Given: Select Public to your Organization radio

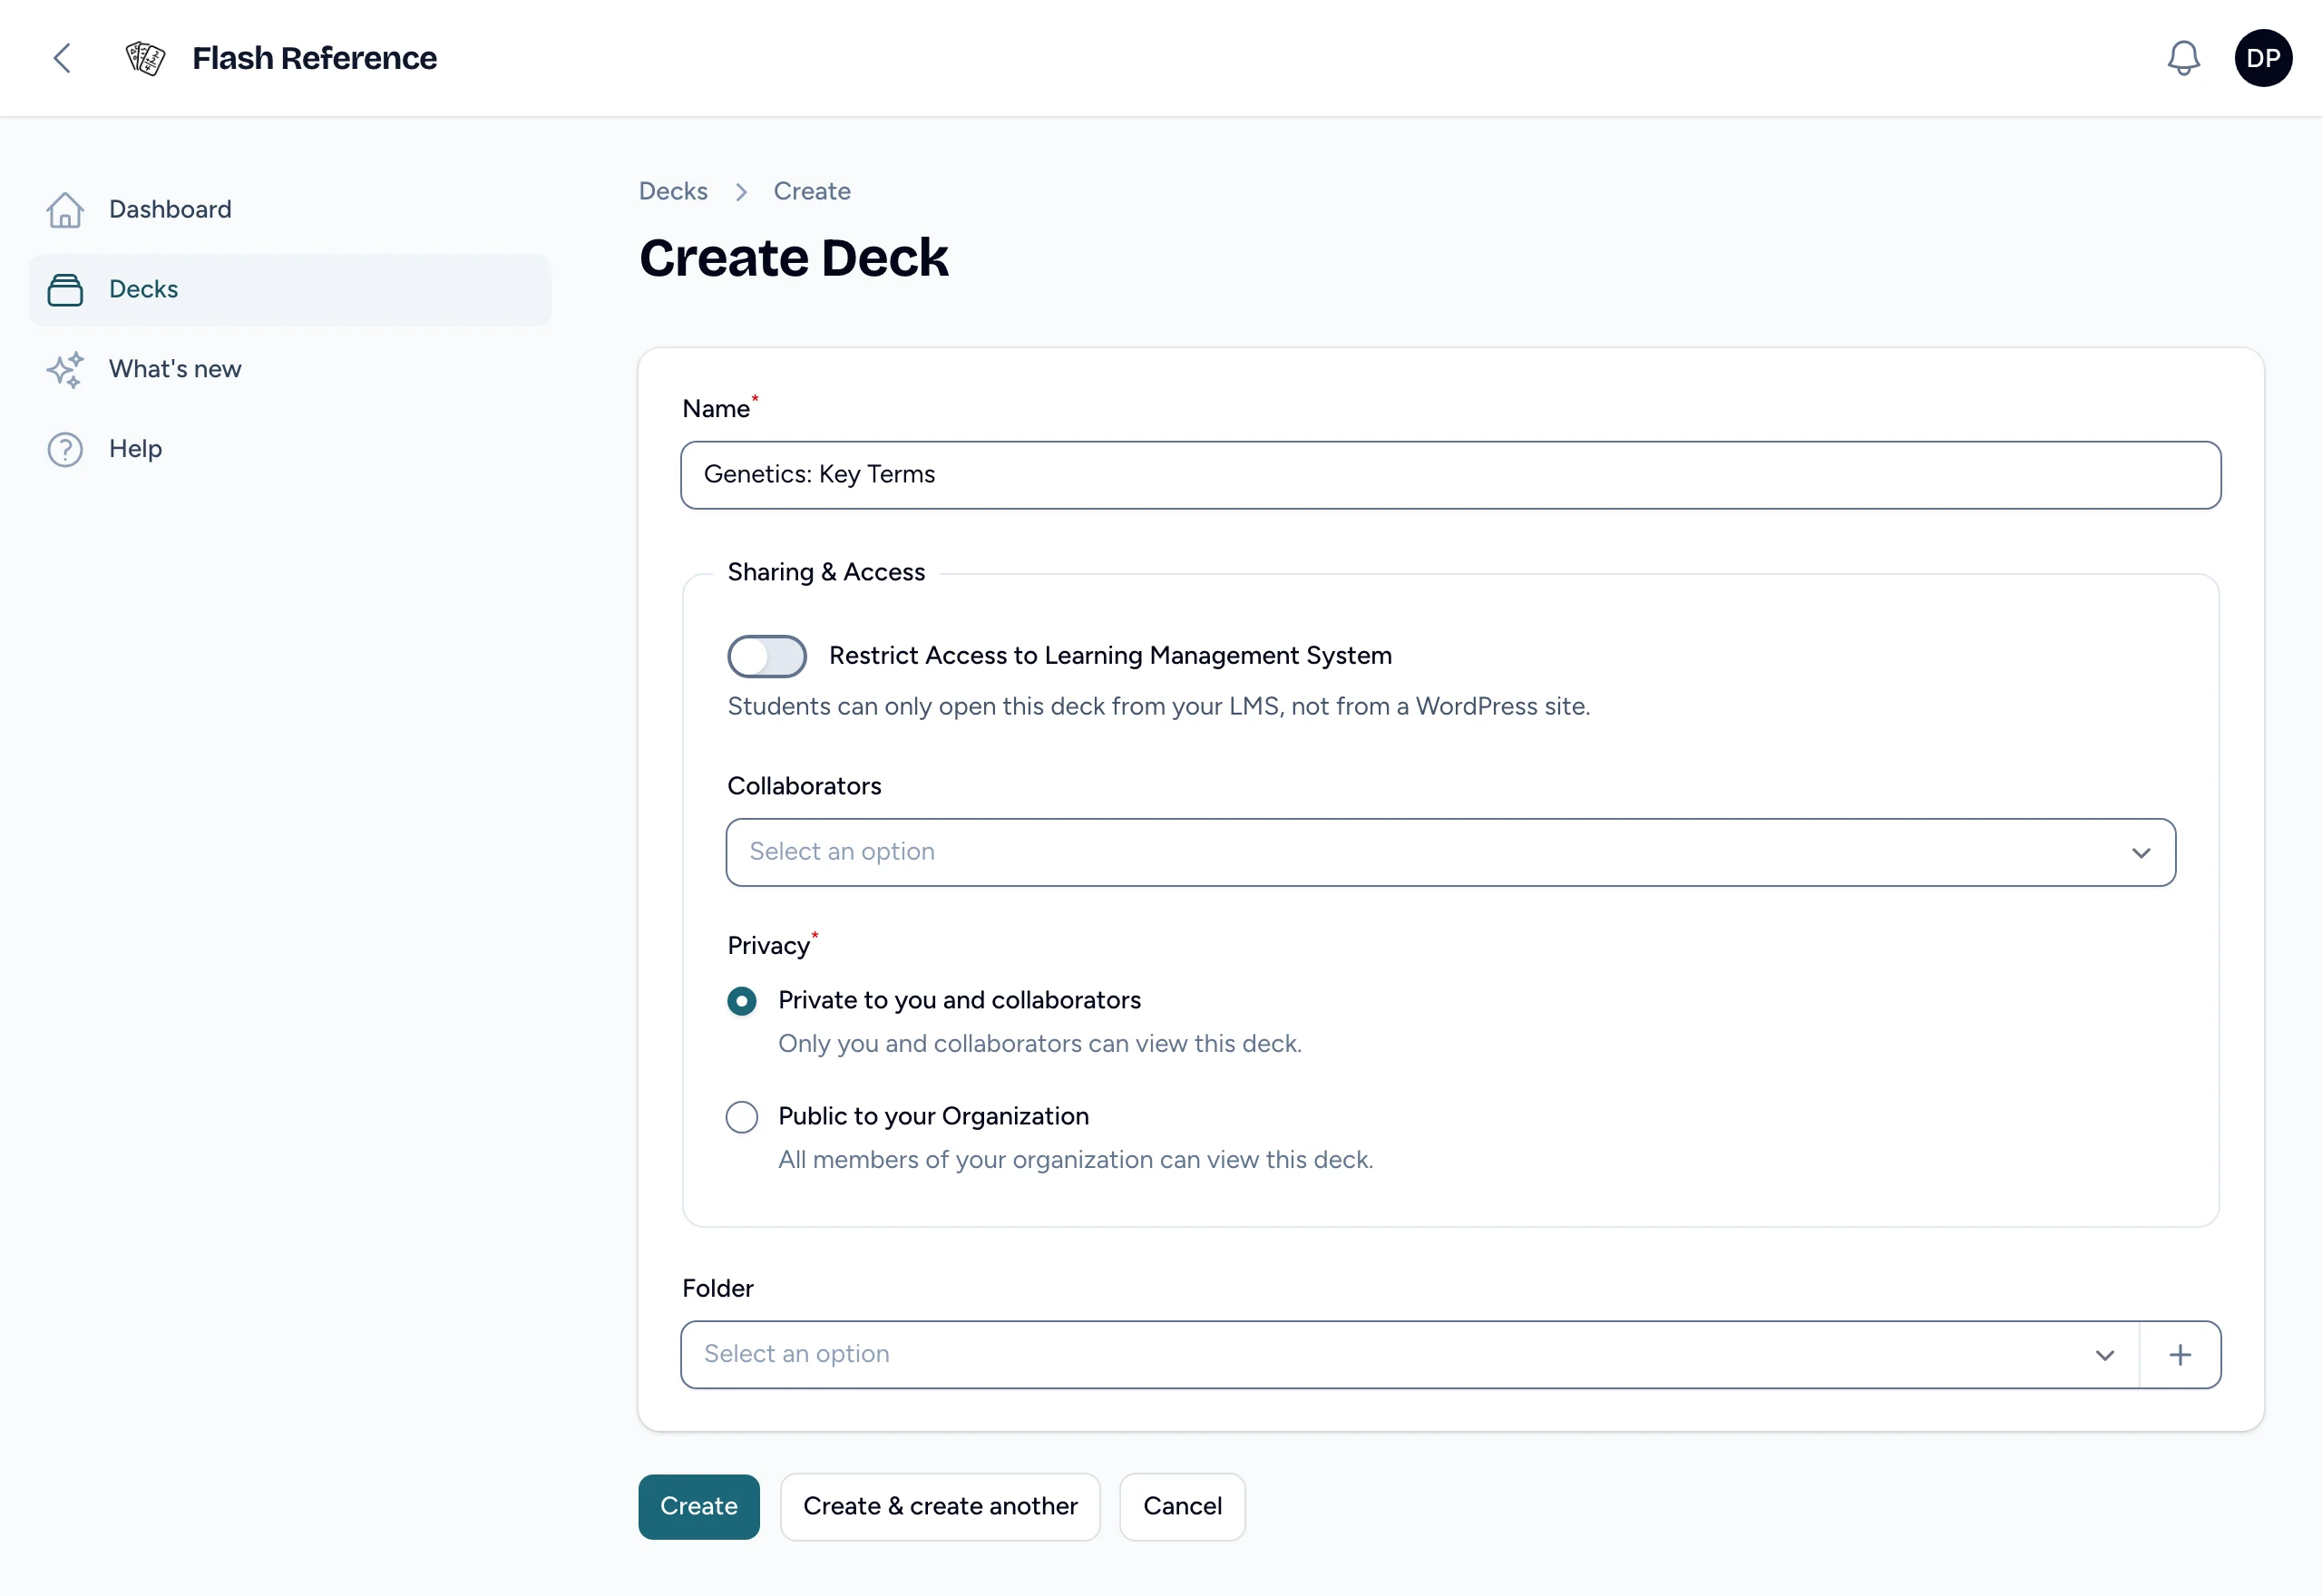Looking at the screenshot, I should (742, 1117).
